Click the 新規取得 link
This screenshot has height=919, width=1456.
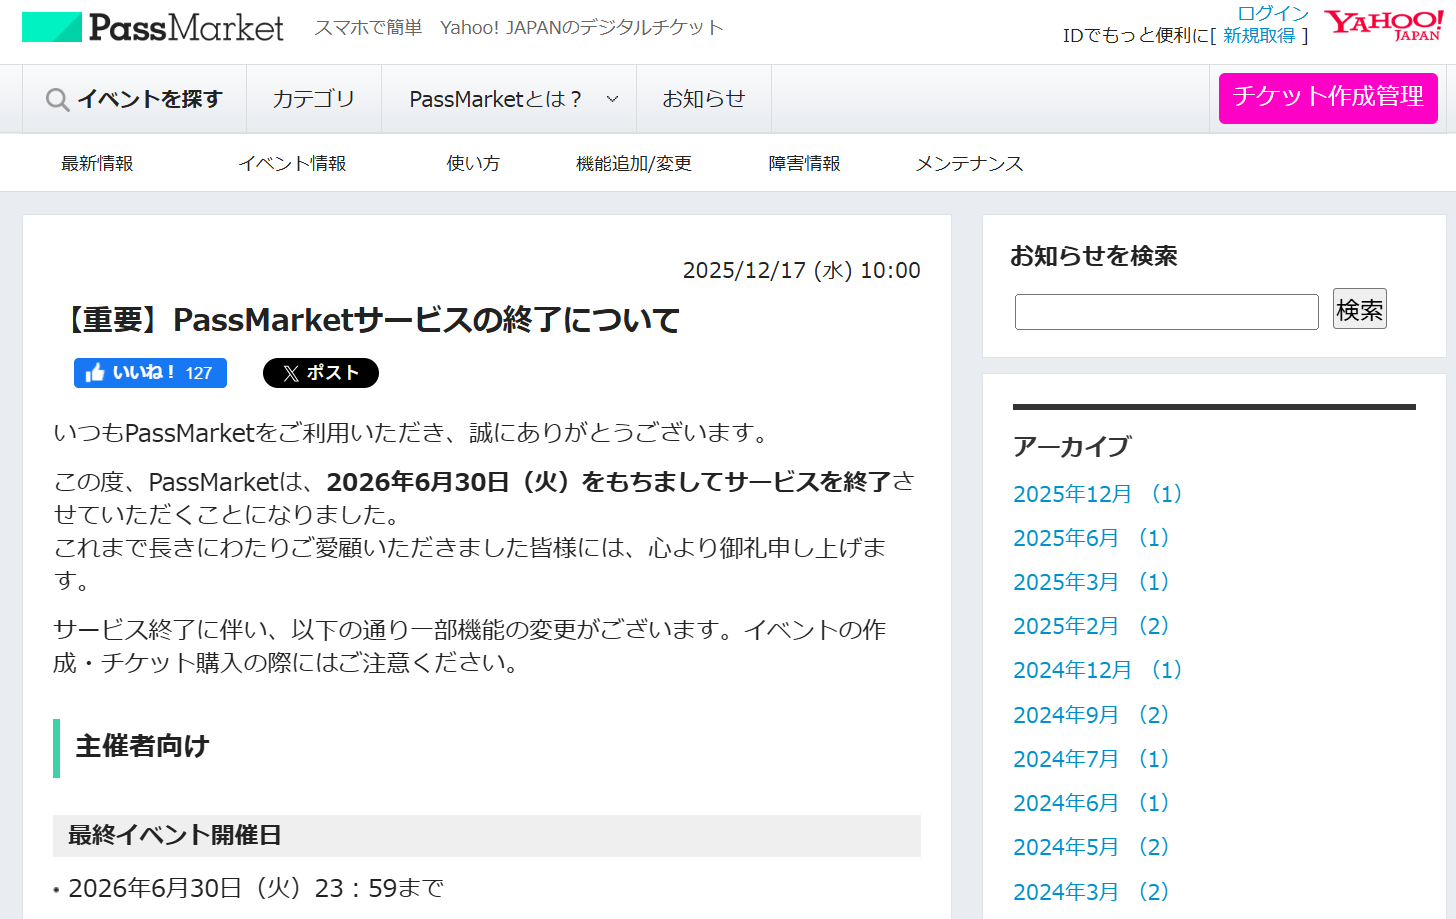(x=1258, y=36)
